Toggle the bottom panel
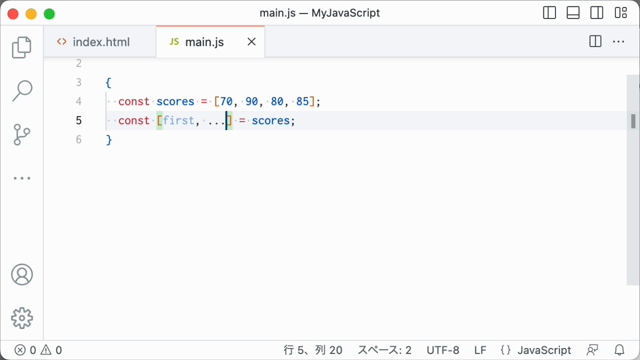The image size is (640, 360). [x=573, y=13]
